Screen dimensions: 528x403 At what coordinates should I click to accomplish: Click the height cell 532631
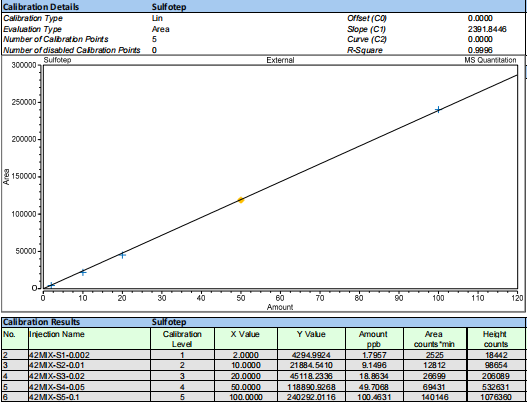pos(495,387)
